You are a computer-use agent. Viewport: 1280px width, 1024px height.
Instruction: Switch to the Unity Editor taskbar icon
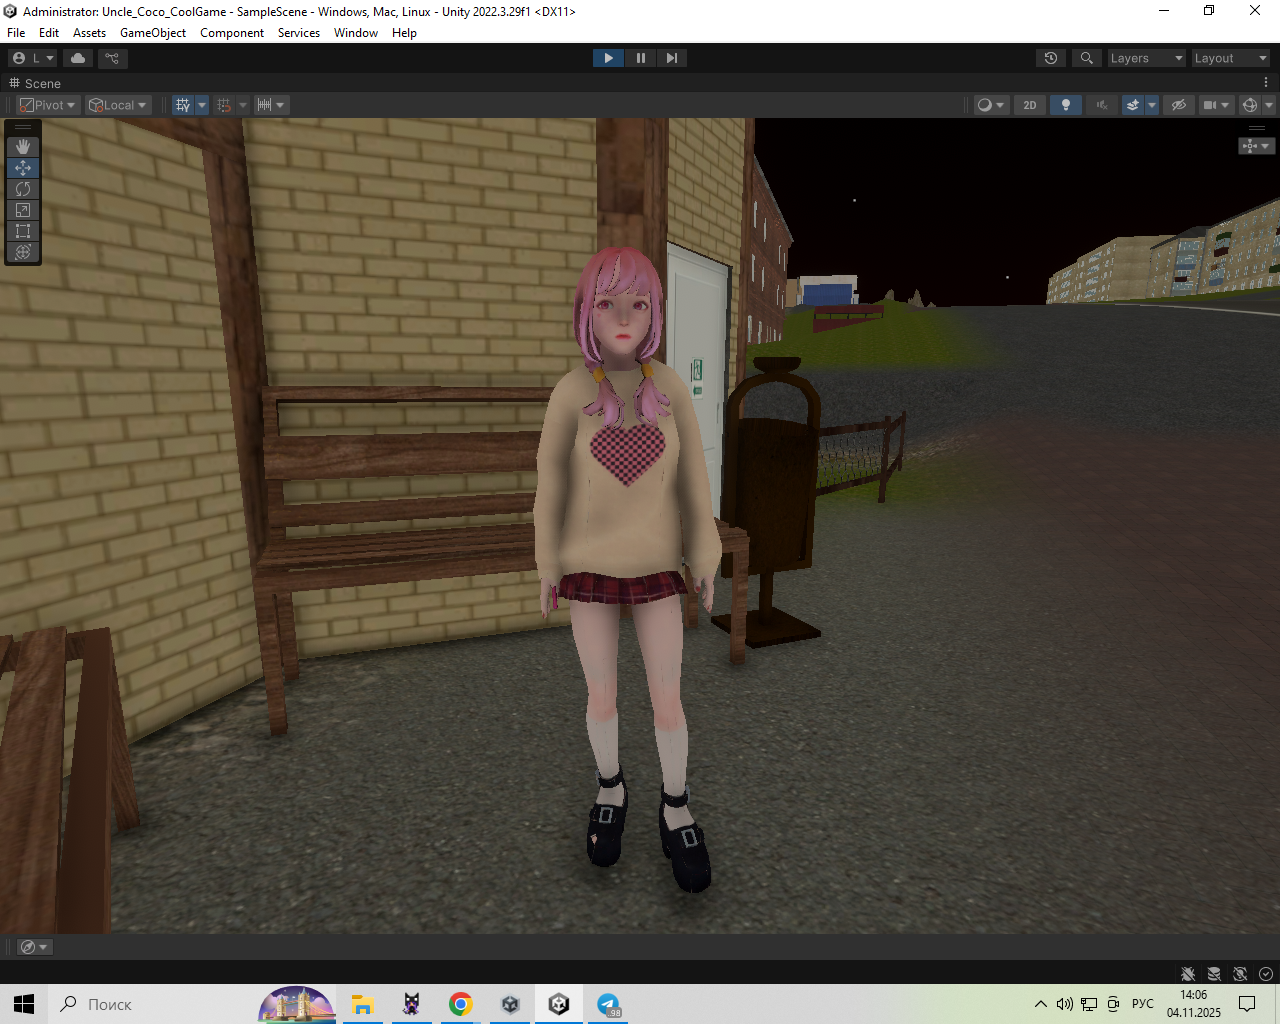tap(559, 1004)
